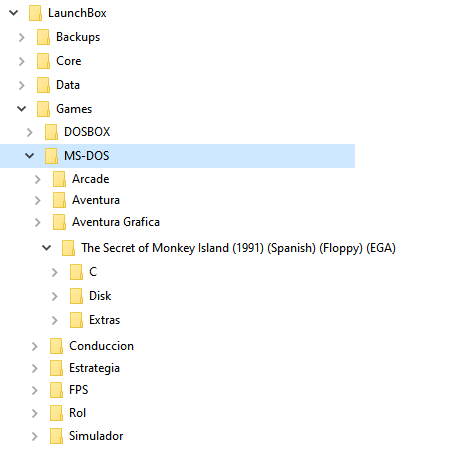Click the DOSBOX folder icon
Screen dimensions: 463x452
pyautogui.click(x=51, y=132)
